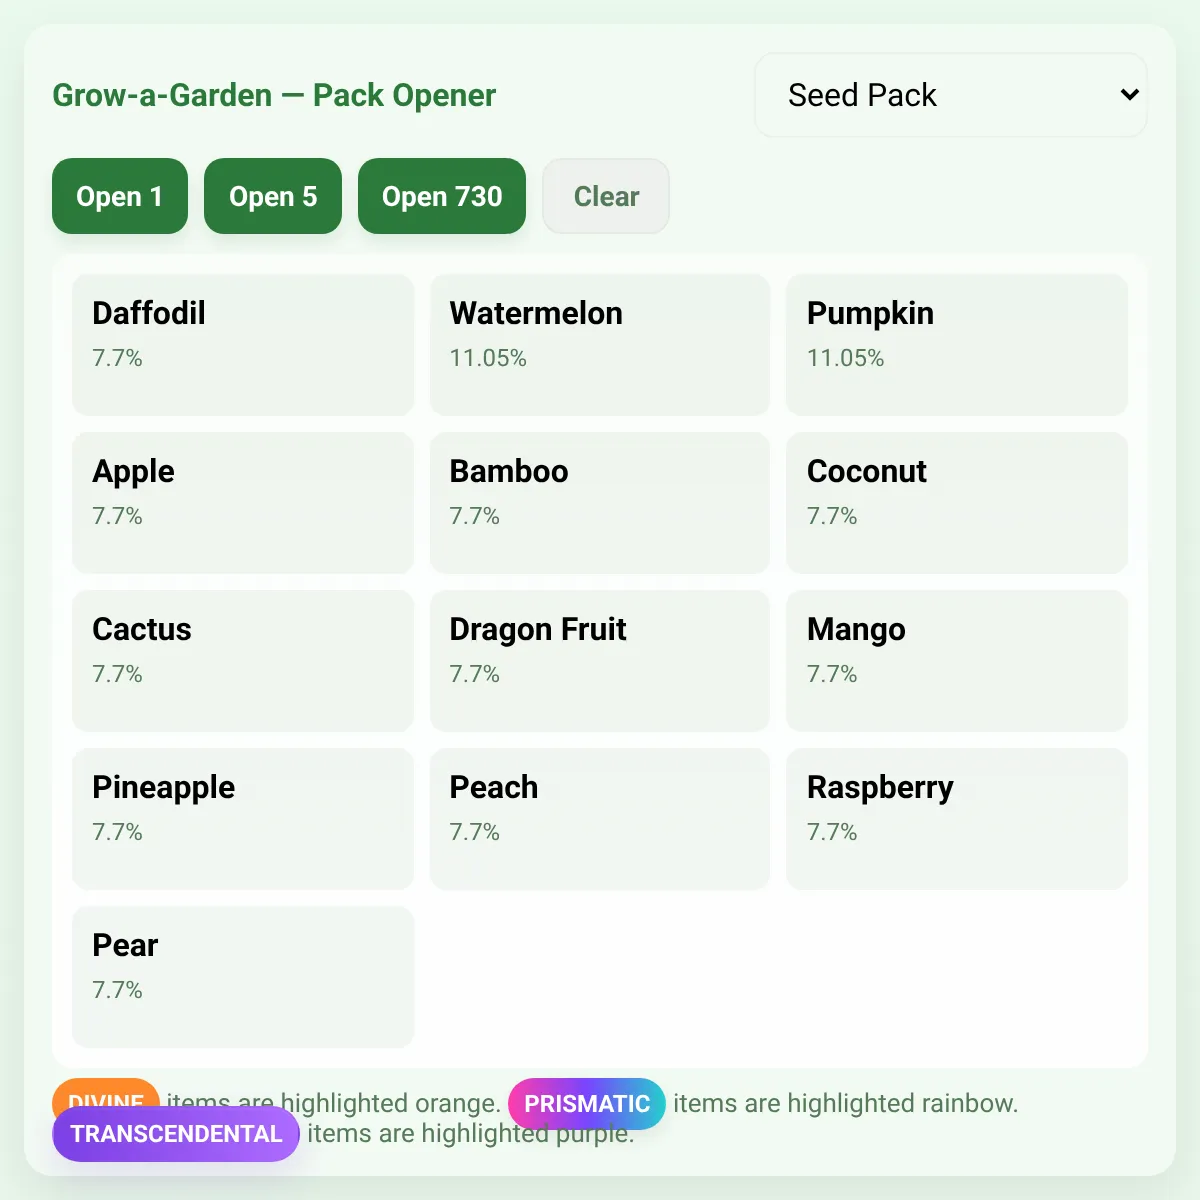This screenshot has height=1200, width=1200.
Task: Select the Watermelon item card
Action: point(600,345)
